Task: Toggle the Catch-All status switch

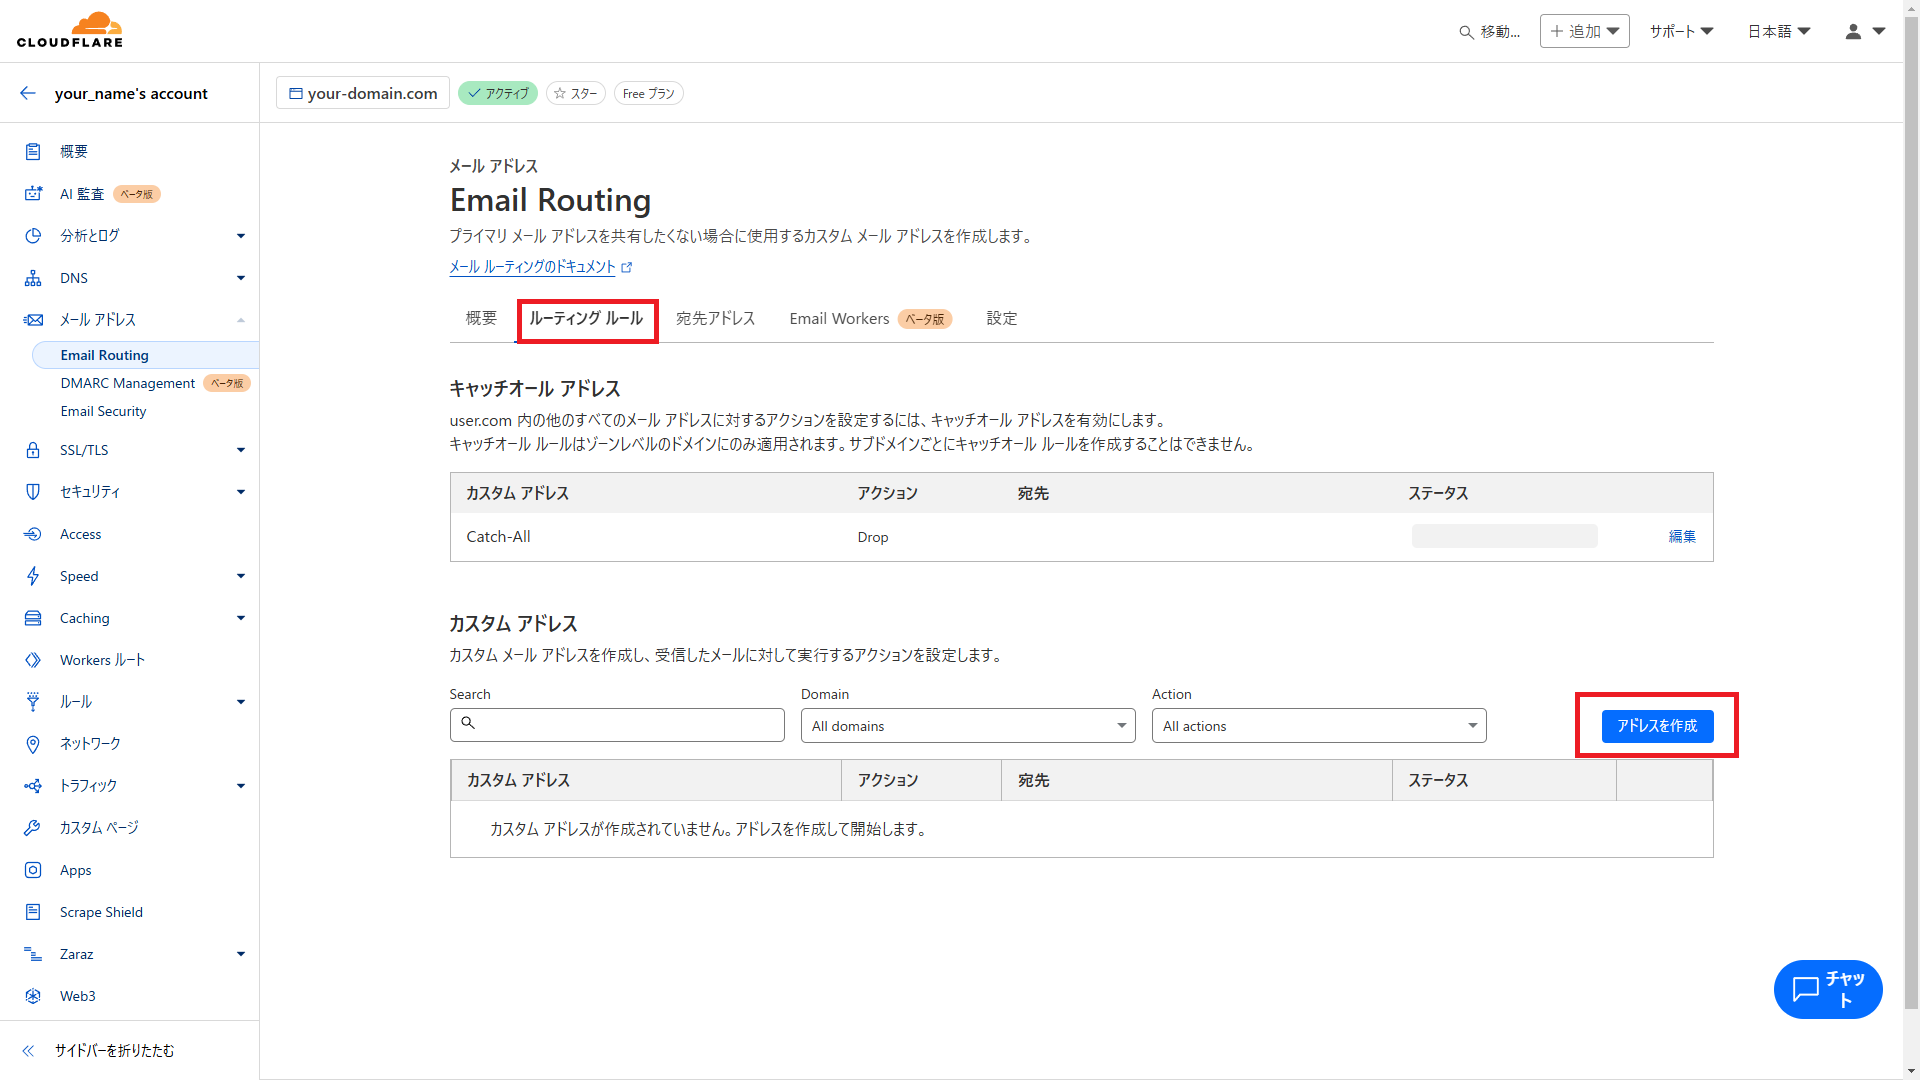Action: 1503,537
